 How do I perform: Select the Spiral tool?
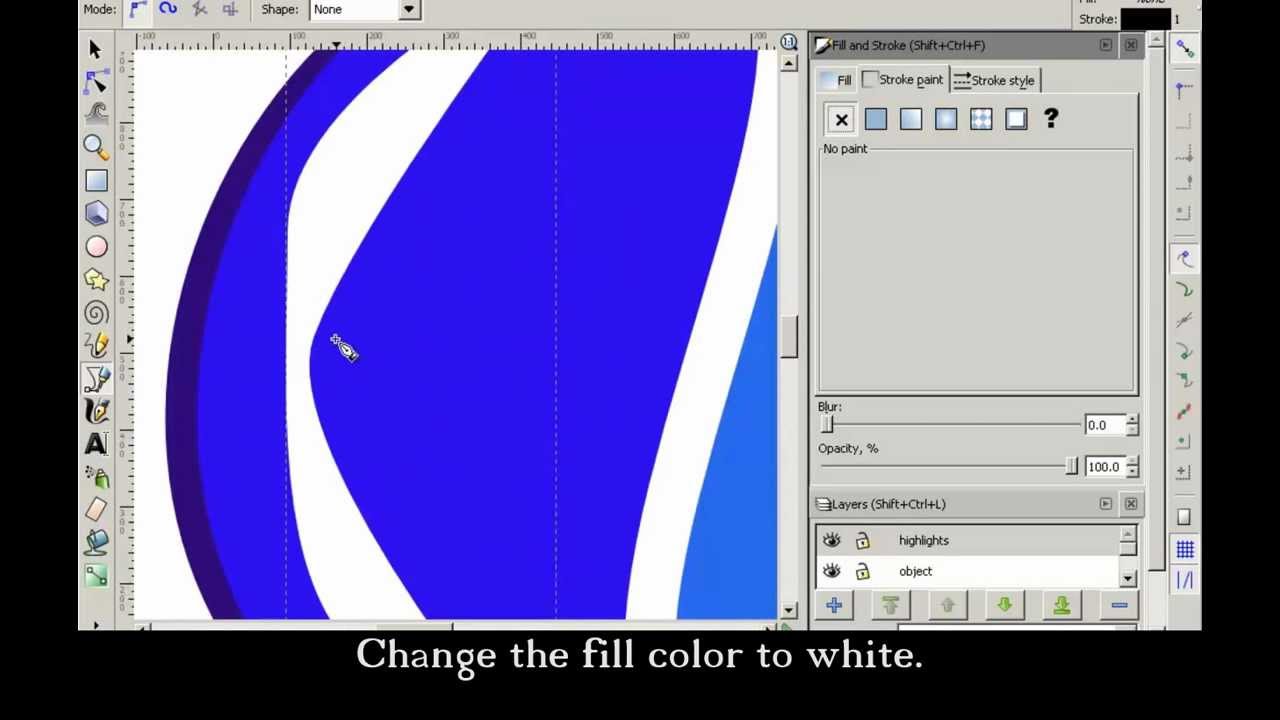(96, 313)
